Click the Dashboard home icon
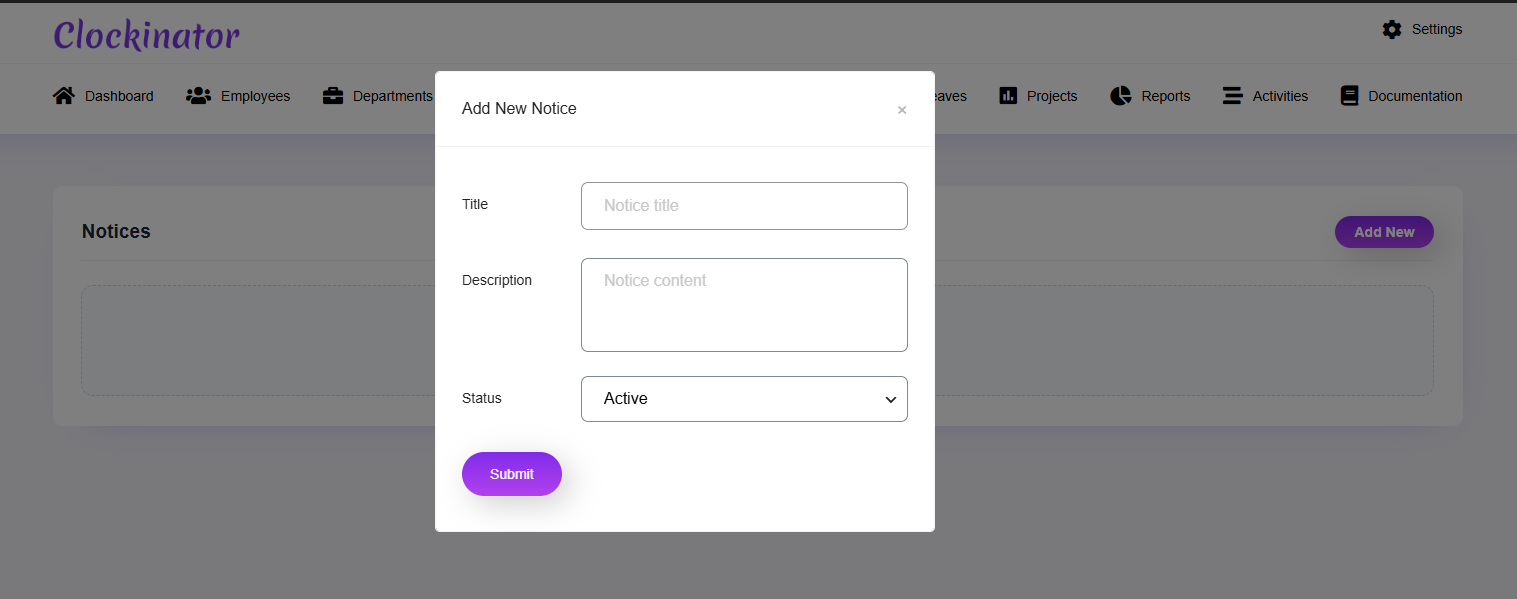 click(64, 96)
